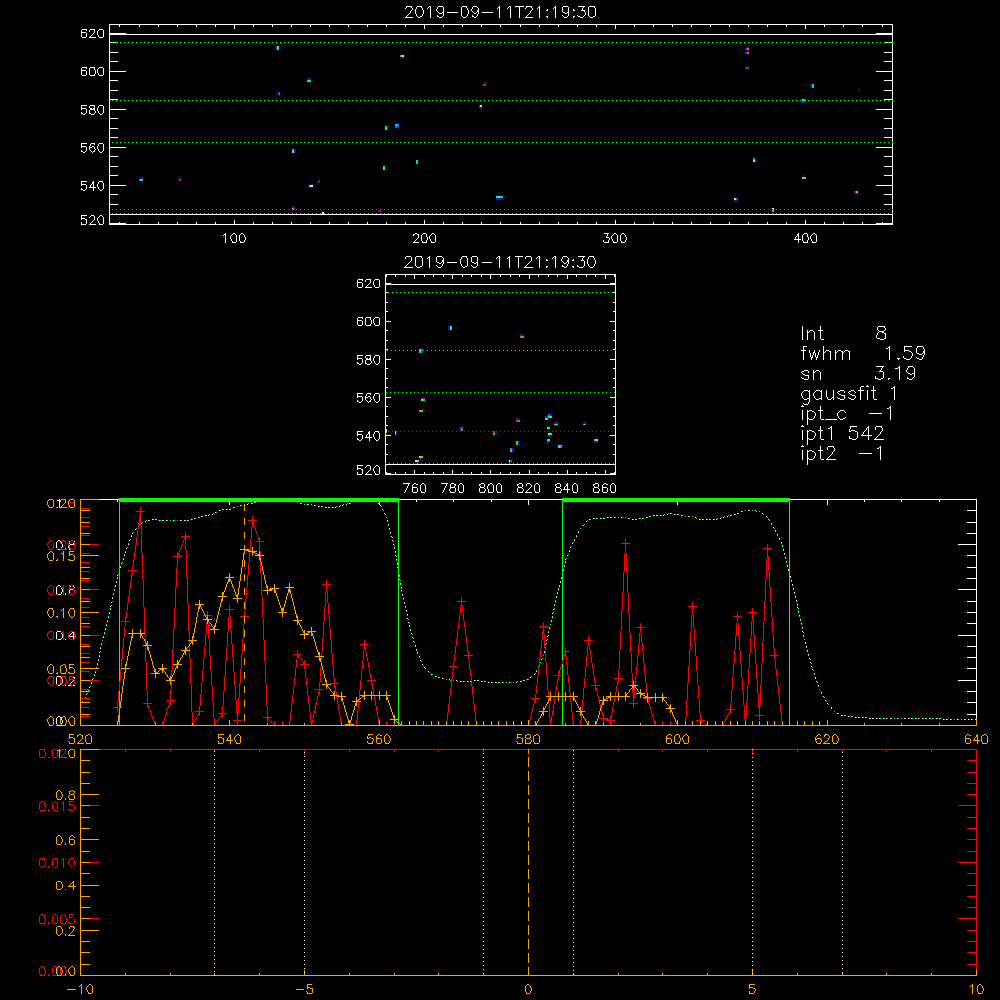Click the '600' x-axis label of the spectrum plot
The image size is (1000, 1000).
pos(677,739)
